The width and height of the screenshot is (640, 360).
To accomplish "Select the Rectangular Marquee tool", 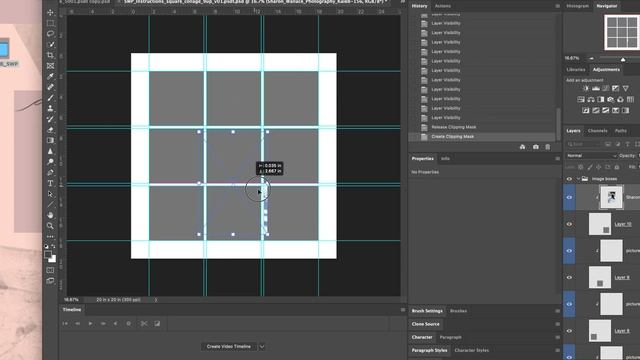I will (x=50, y=23).
